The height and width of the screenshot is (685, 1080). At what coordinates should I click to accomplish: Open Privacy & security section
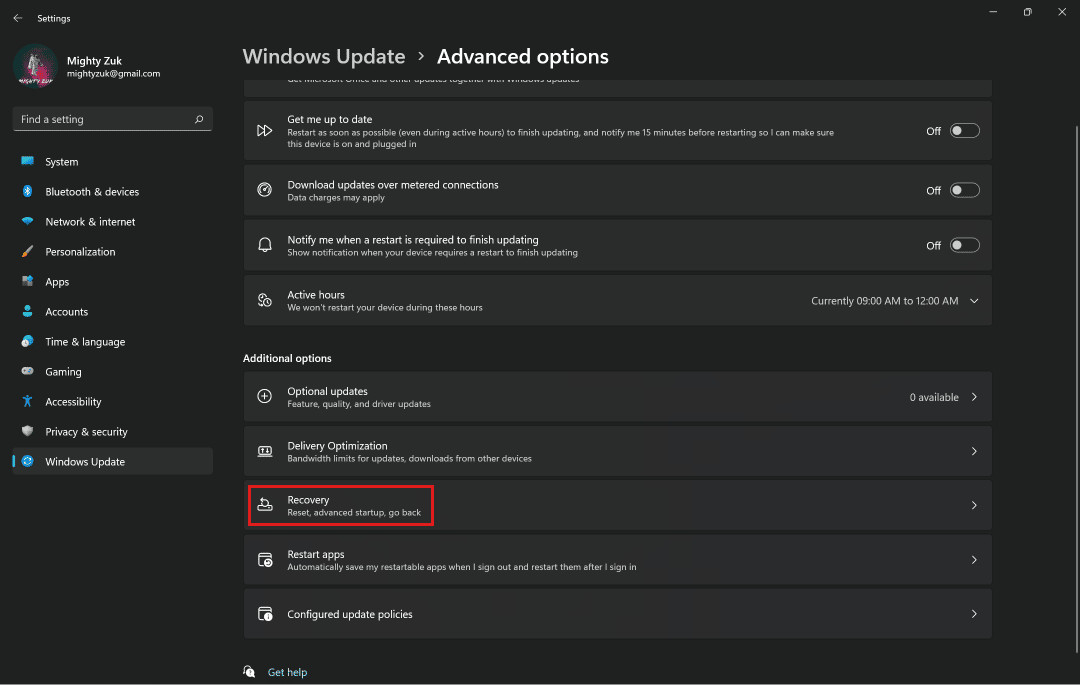[x=113, y=432]
